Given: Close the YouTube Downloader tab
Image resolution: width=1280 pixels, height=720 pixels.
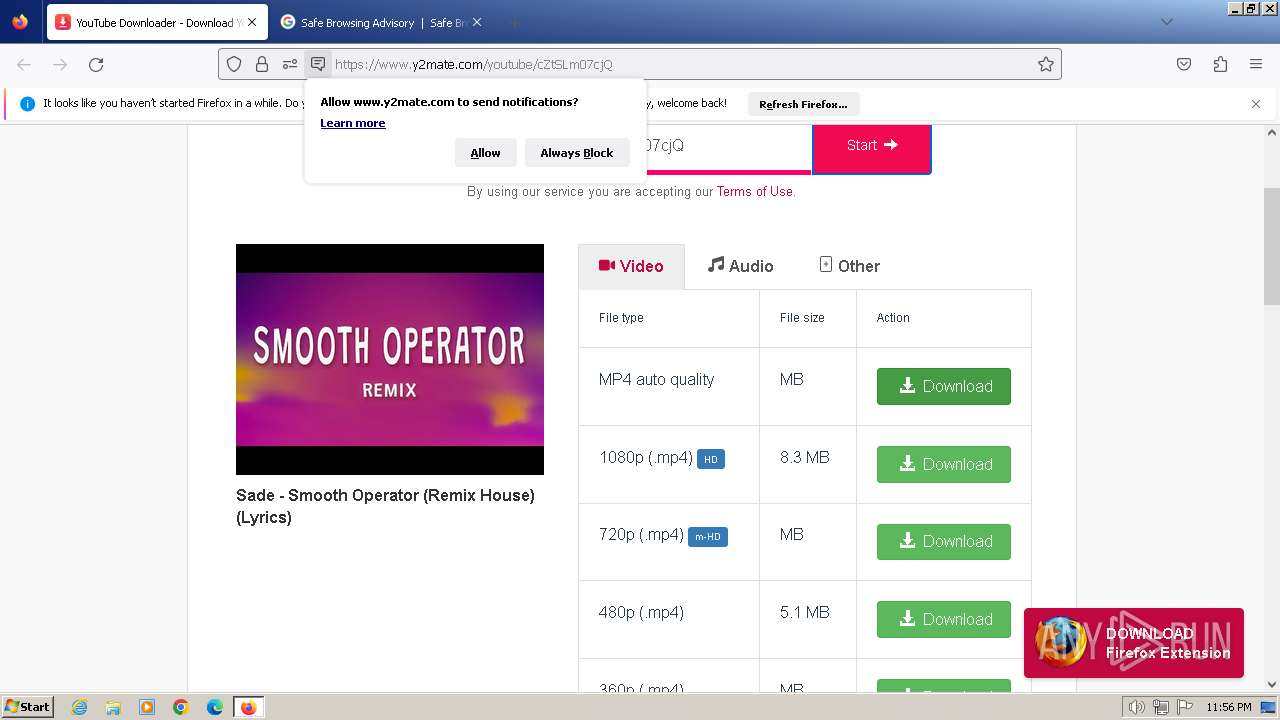Looking at the screenshot, I should tap(251, 22).
